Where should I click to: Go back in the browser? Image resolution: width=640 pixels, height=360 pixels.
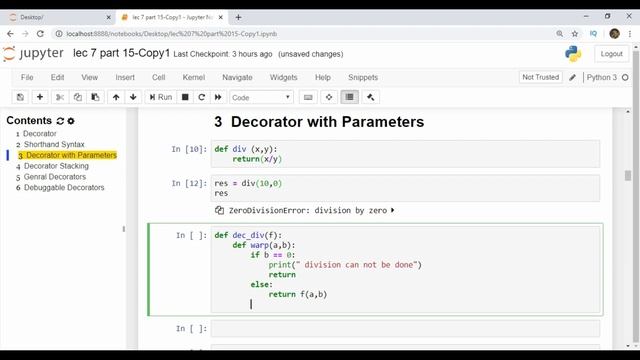(x=10, y=34)
